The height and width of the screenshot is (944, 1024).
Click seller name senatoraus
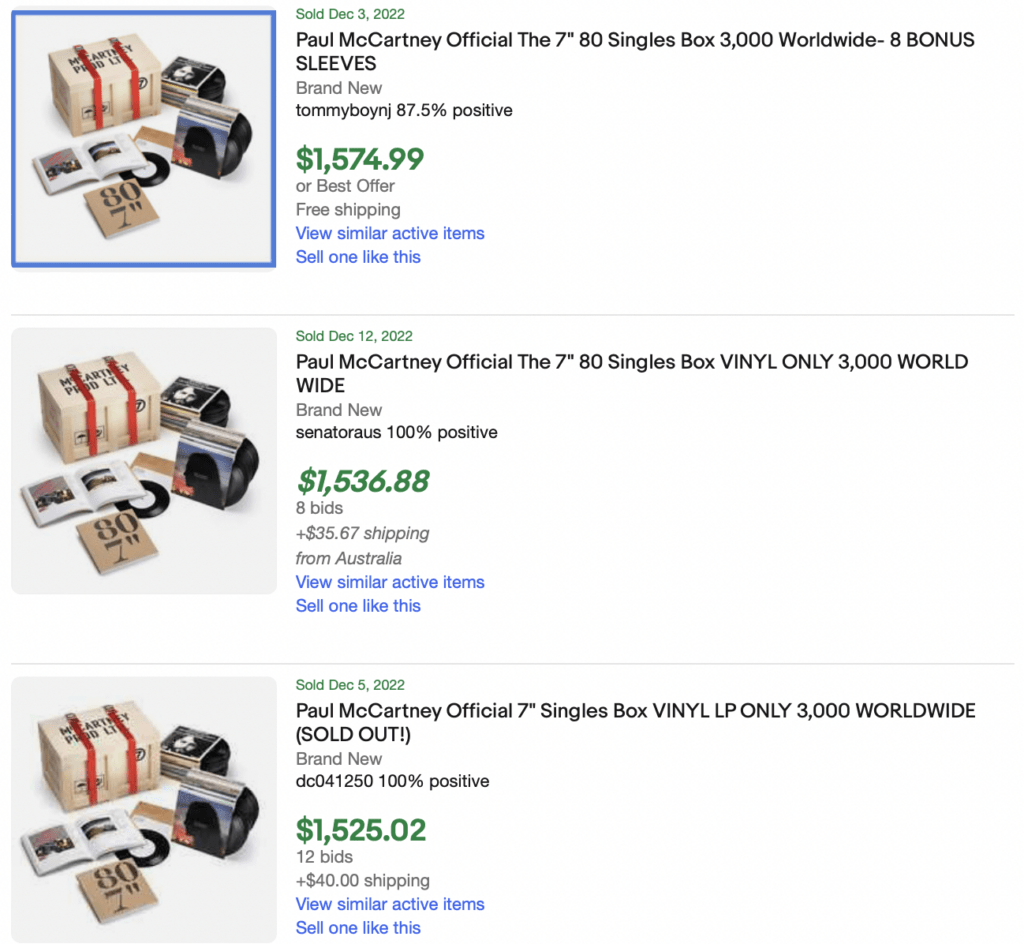pos(340,432)
